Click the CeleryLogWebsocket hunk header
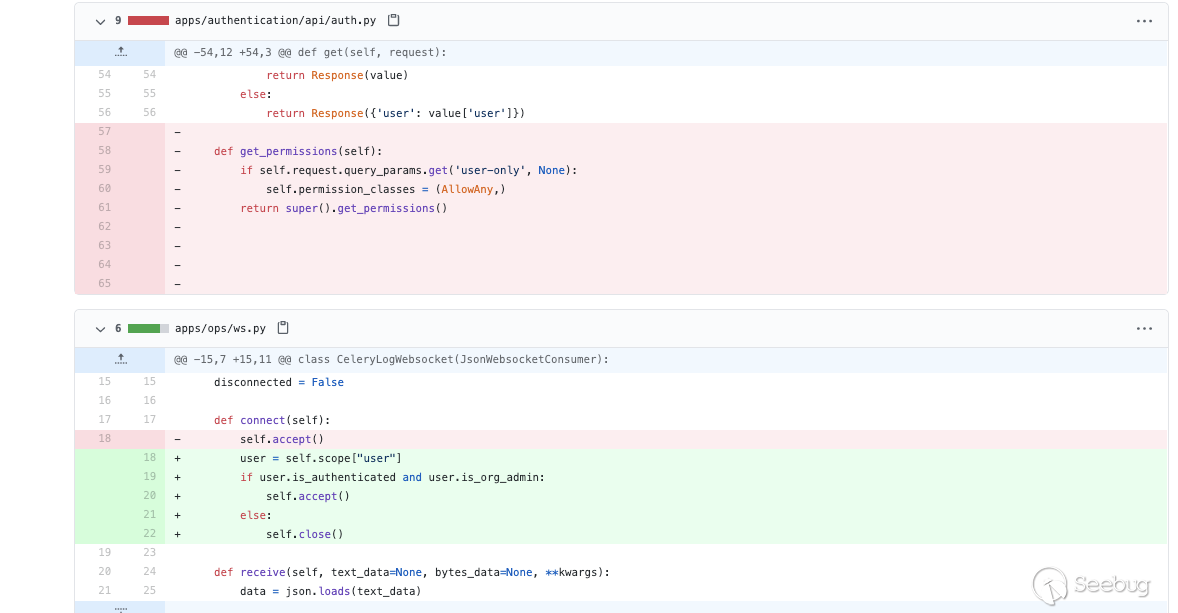Viewport: 1178px width, 613px height. coord(391,359)
